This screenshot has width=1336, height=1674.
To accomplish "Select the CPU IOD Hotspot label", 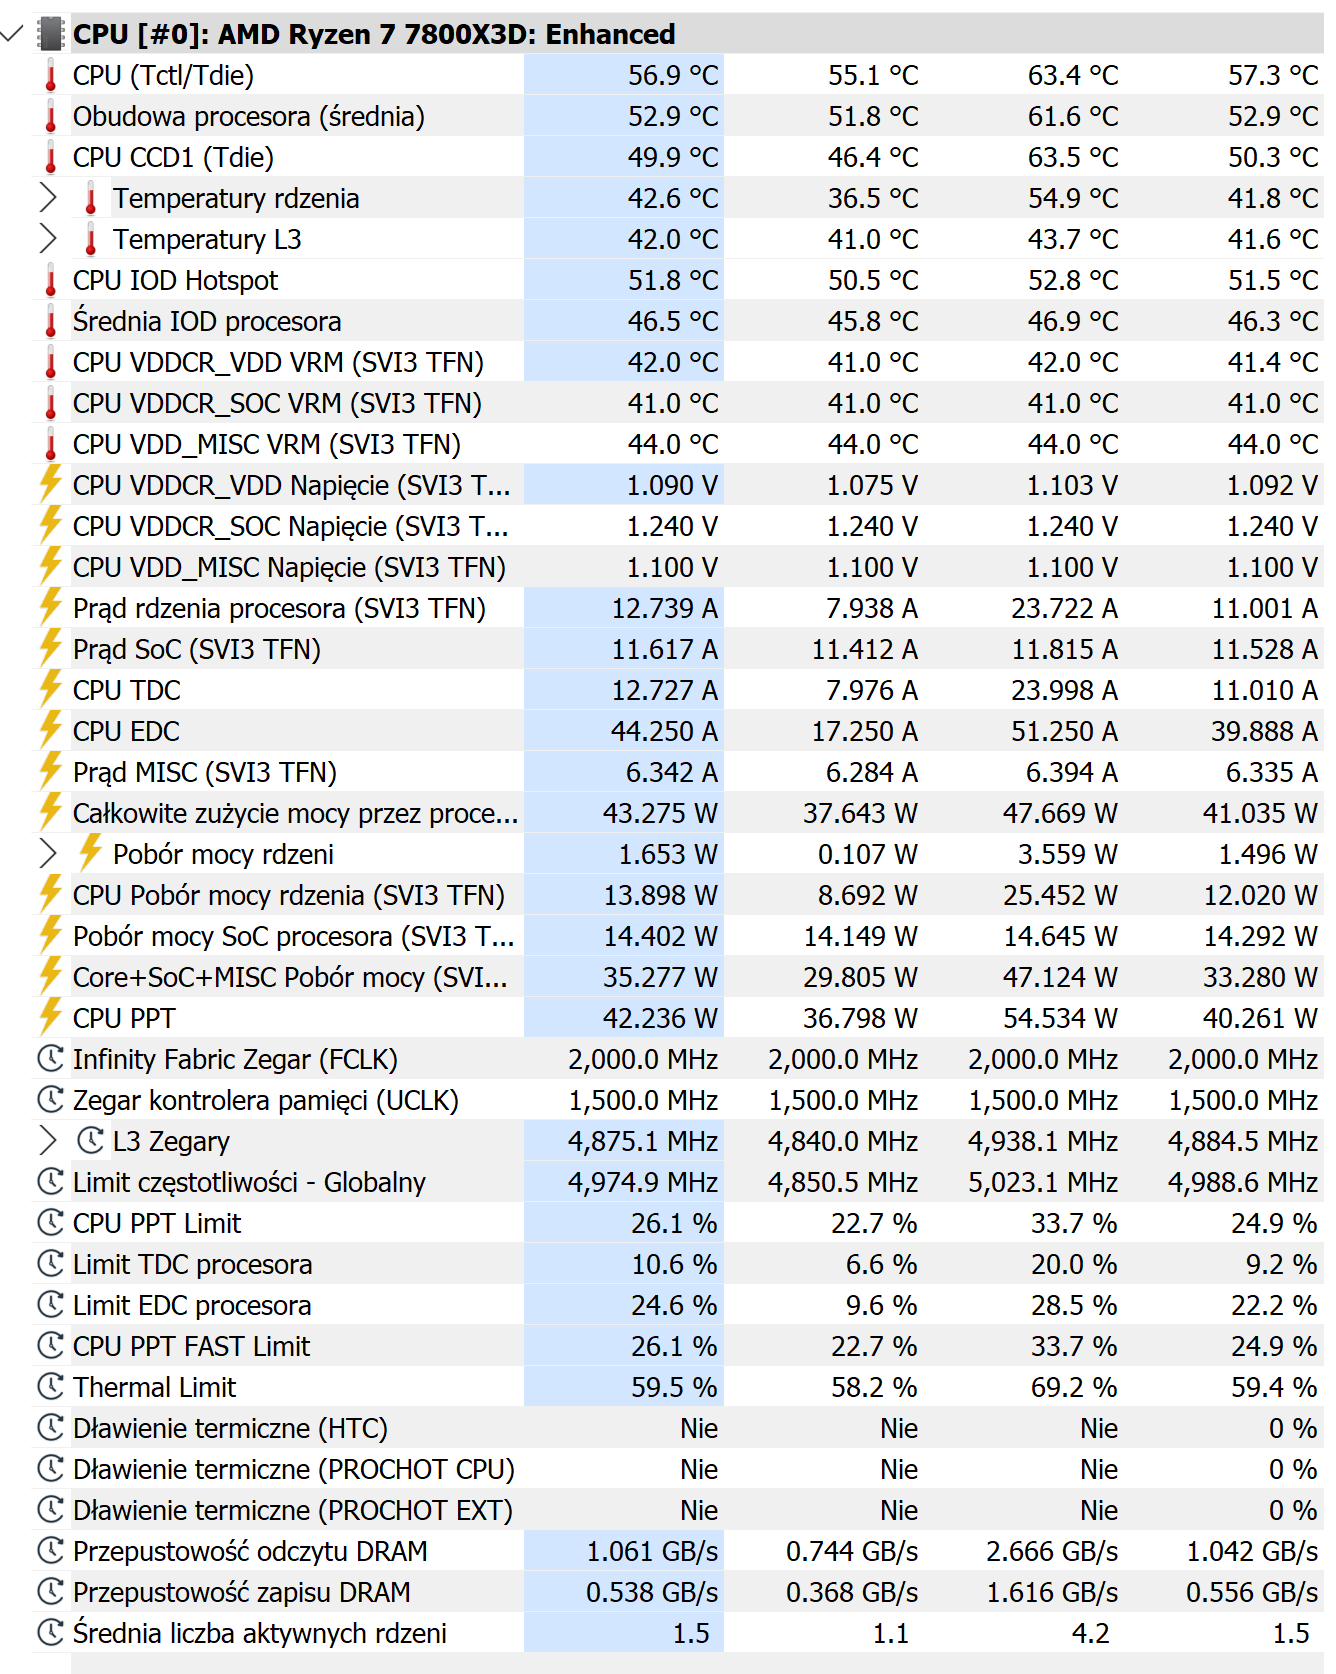I will point(175,280).
